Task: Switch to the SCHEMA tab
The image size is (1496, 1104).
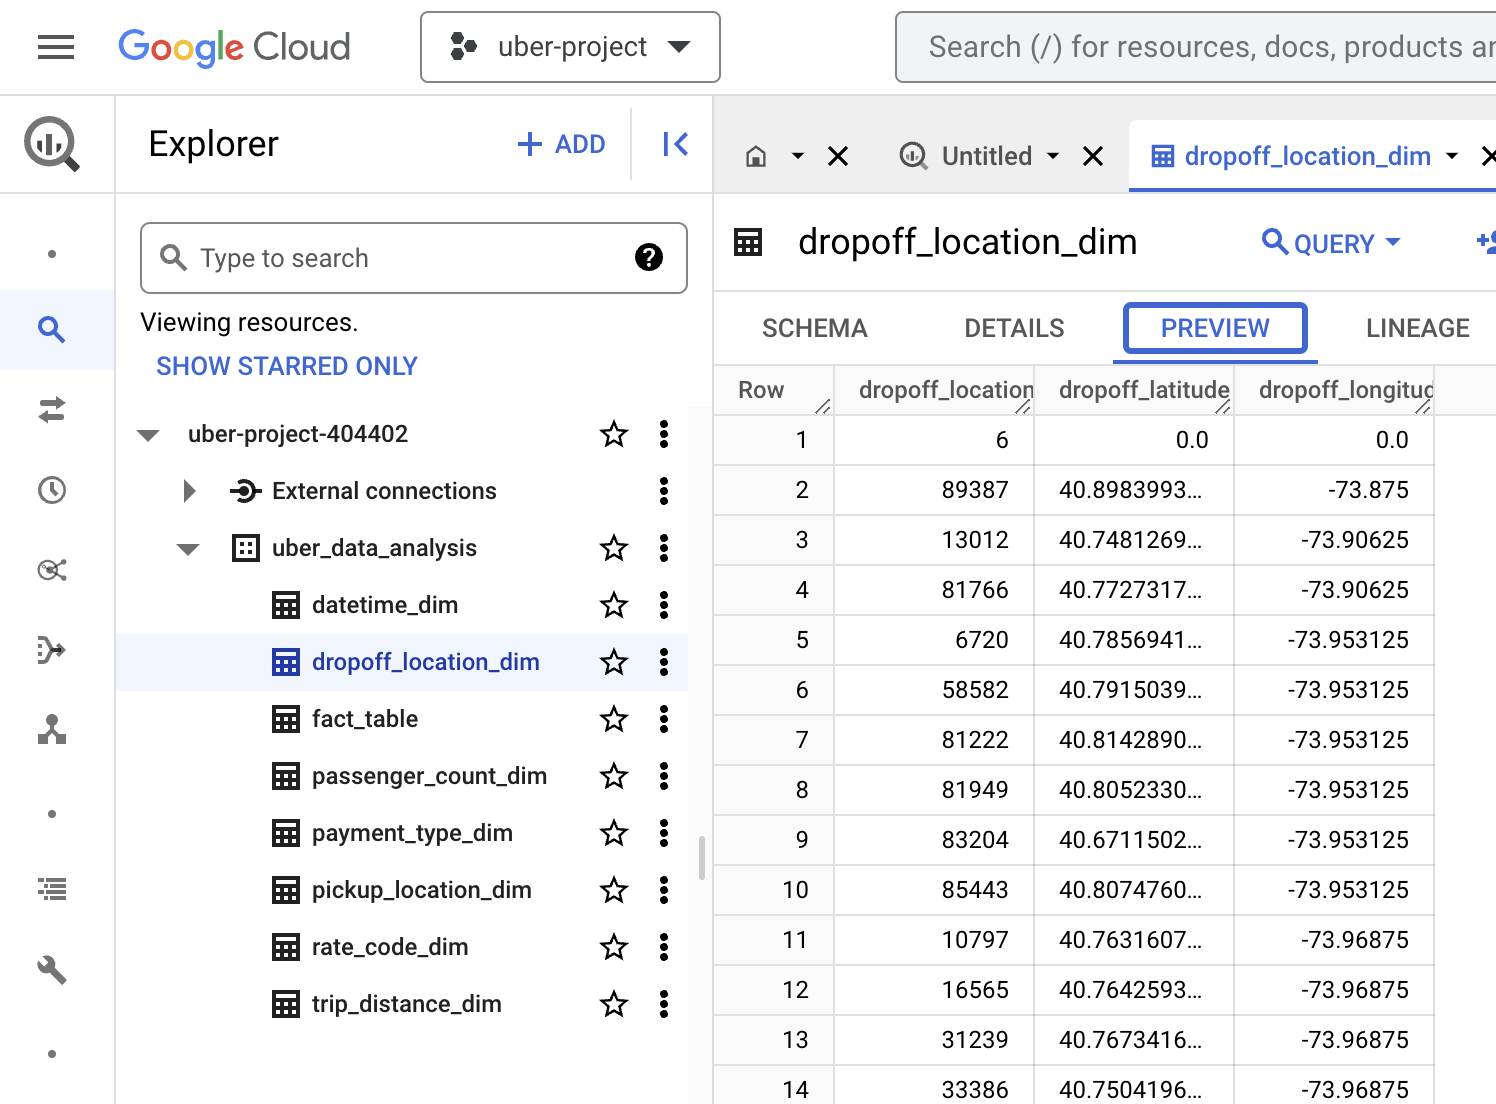Action: pyautogui.click(x=814, y=328)
